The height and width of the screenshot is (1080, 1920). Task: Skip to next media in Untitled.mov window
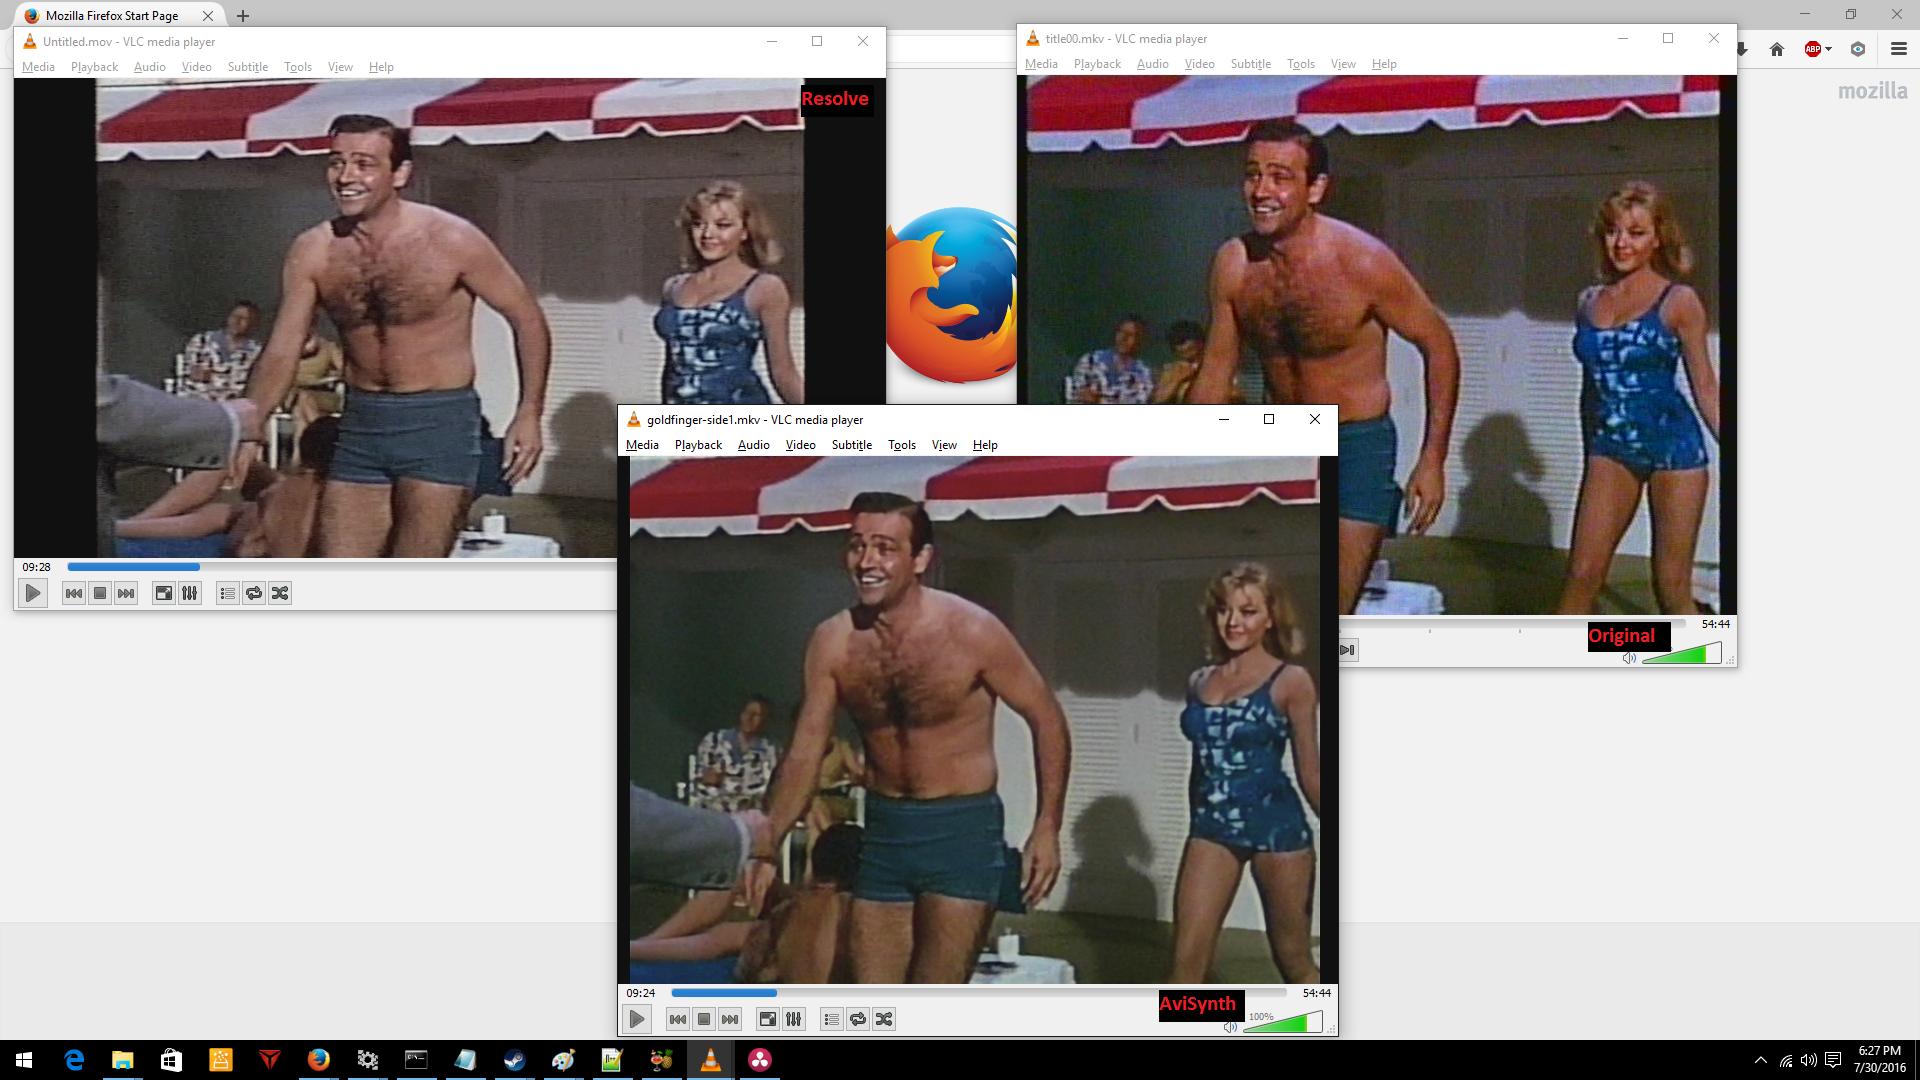pos(126,593)
